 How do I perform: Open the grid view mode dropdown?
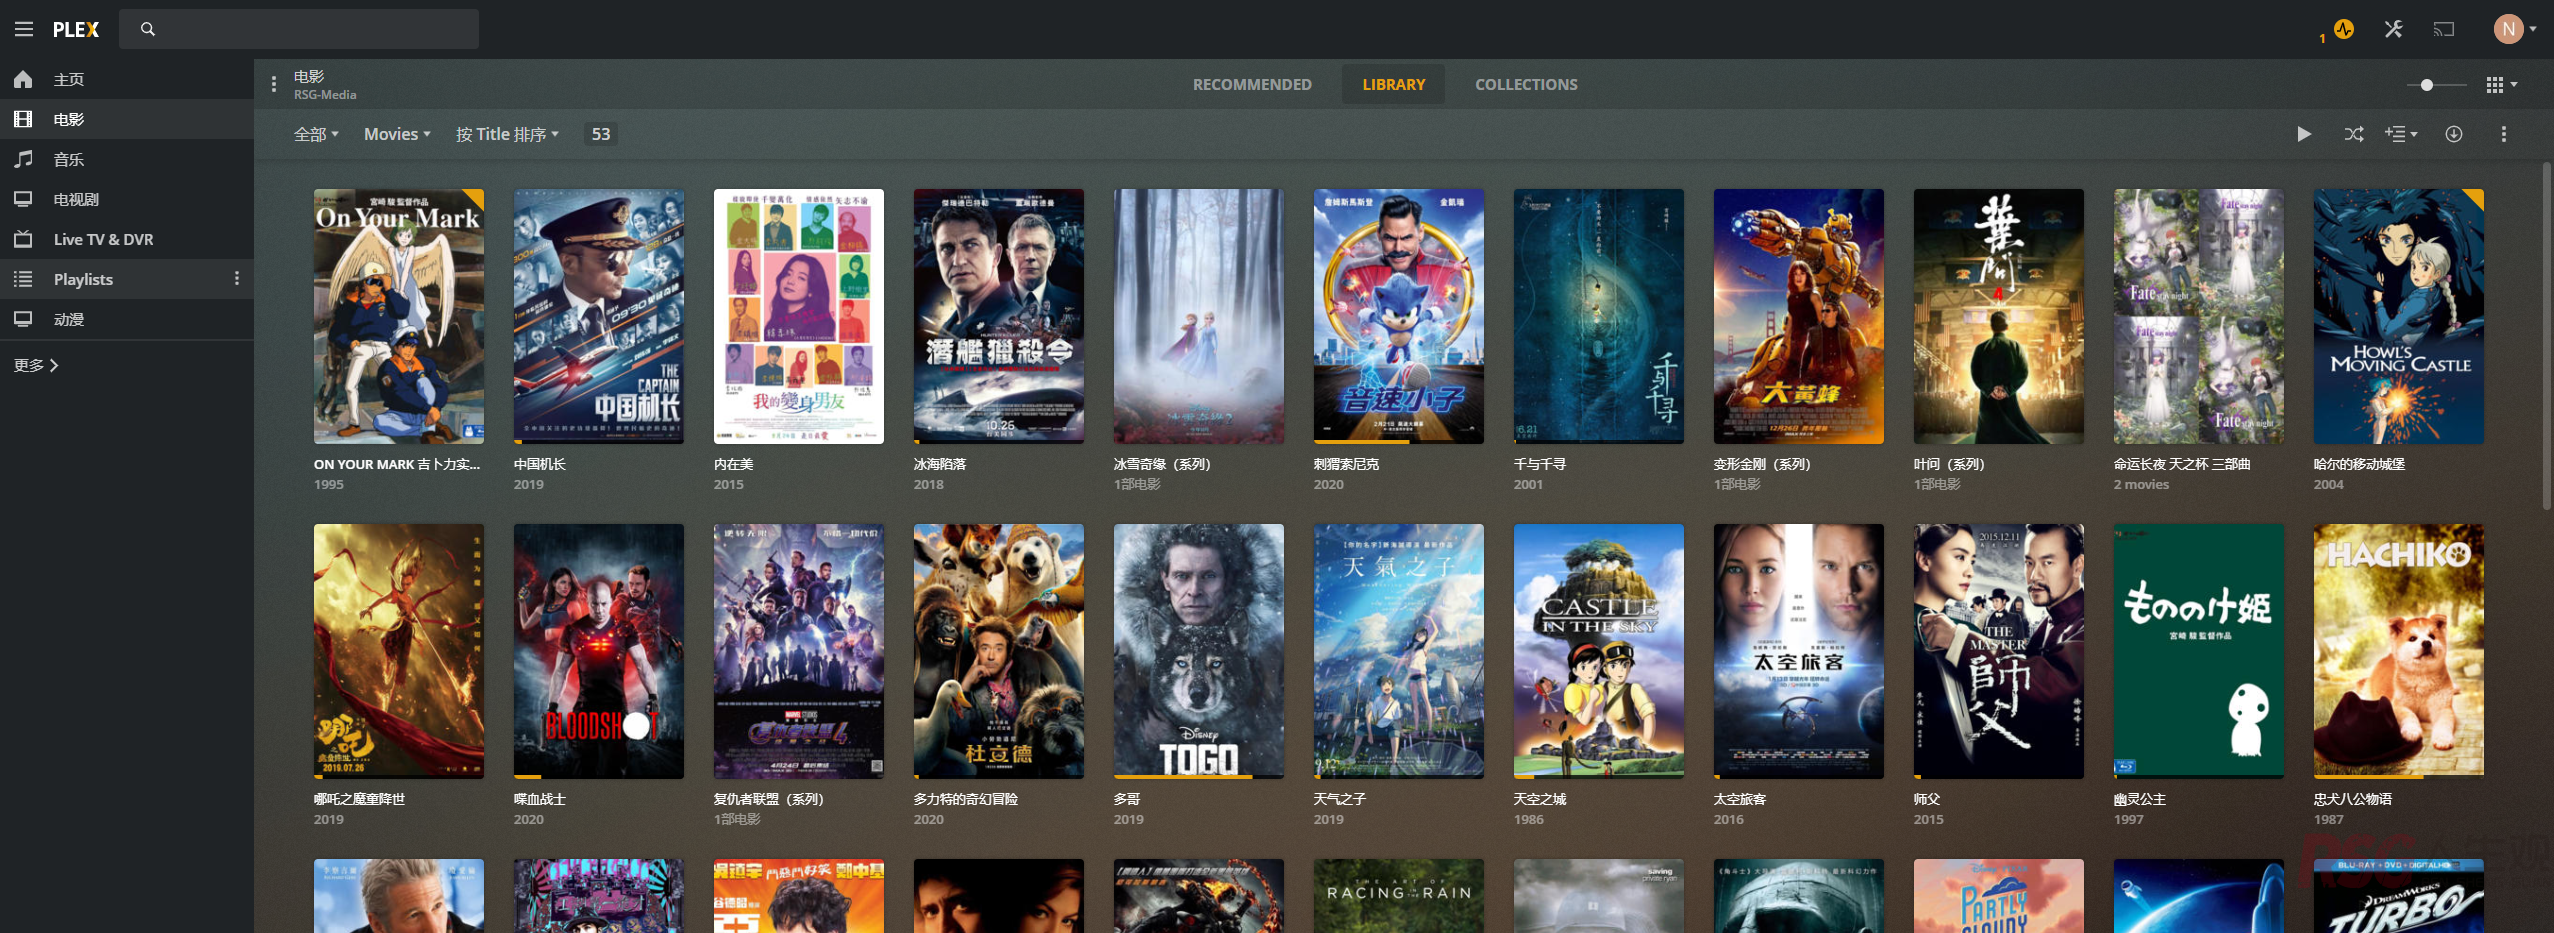coord(2502,85)
